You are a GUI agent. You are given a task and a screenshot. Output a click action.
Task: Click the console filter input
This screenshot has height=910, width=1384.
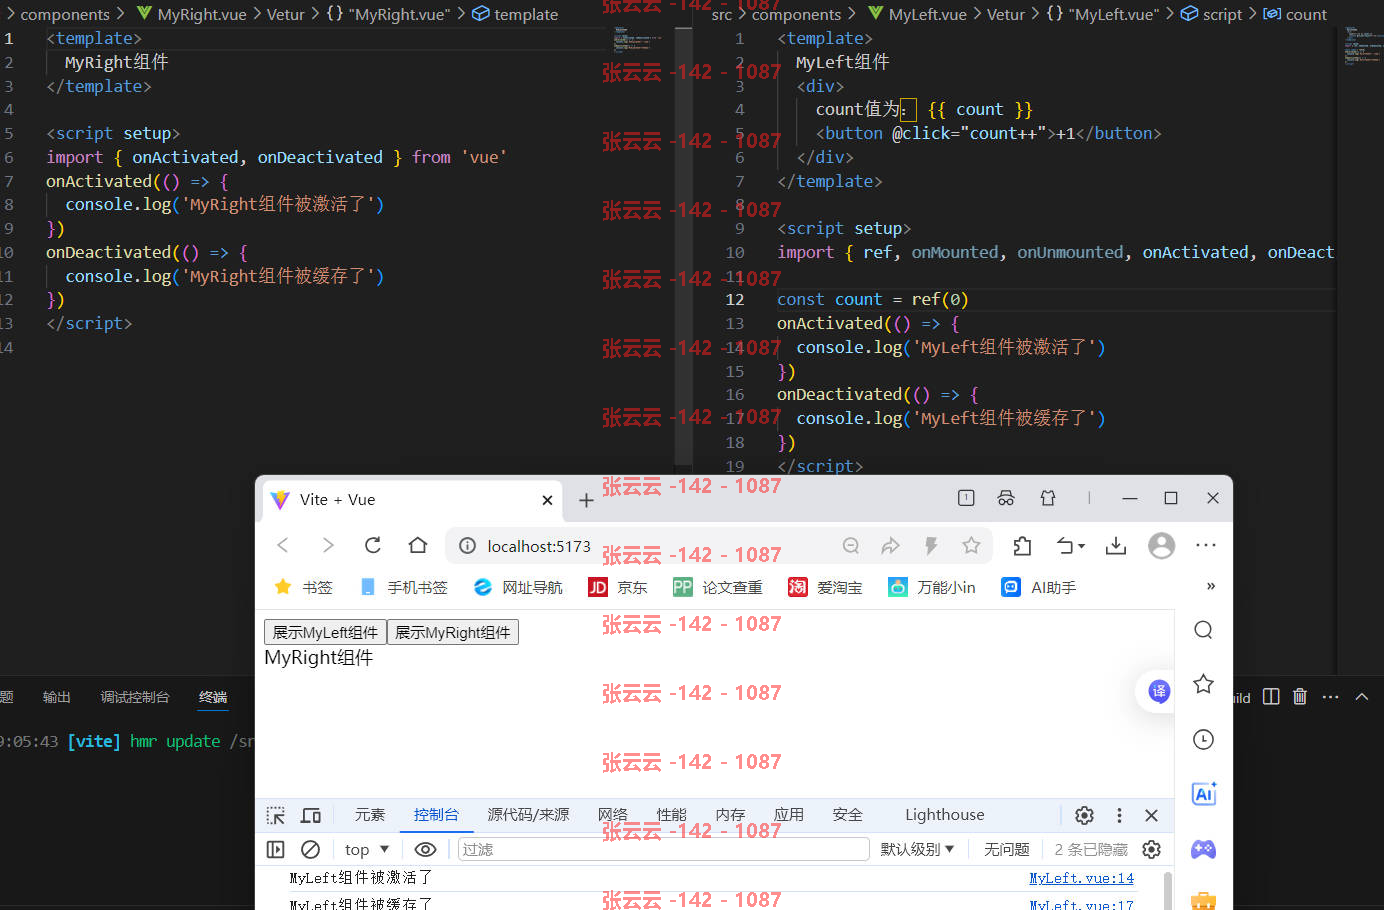pyautogui.click(x=663, y=849)
